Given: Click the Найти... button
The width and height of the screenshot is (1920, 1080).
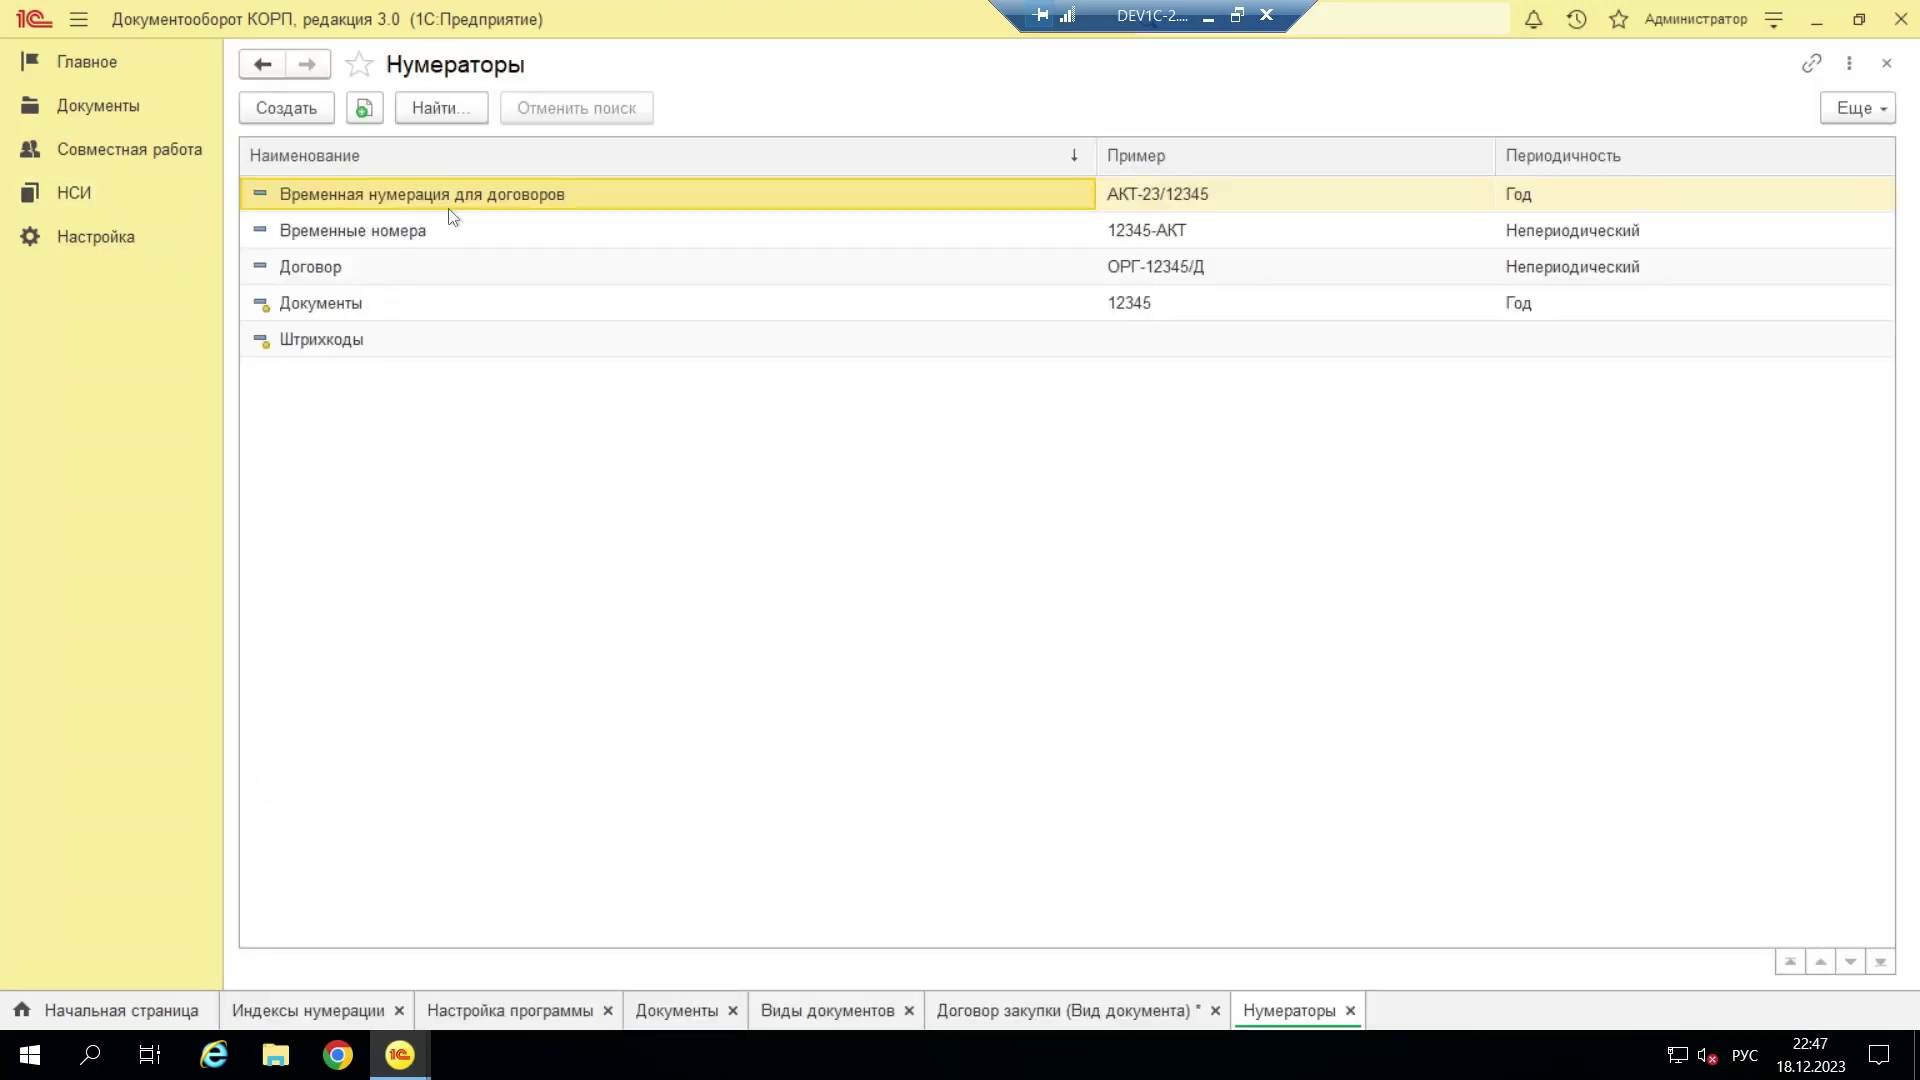Looking at the screenshot, I should point(441,108).
